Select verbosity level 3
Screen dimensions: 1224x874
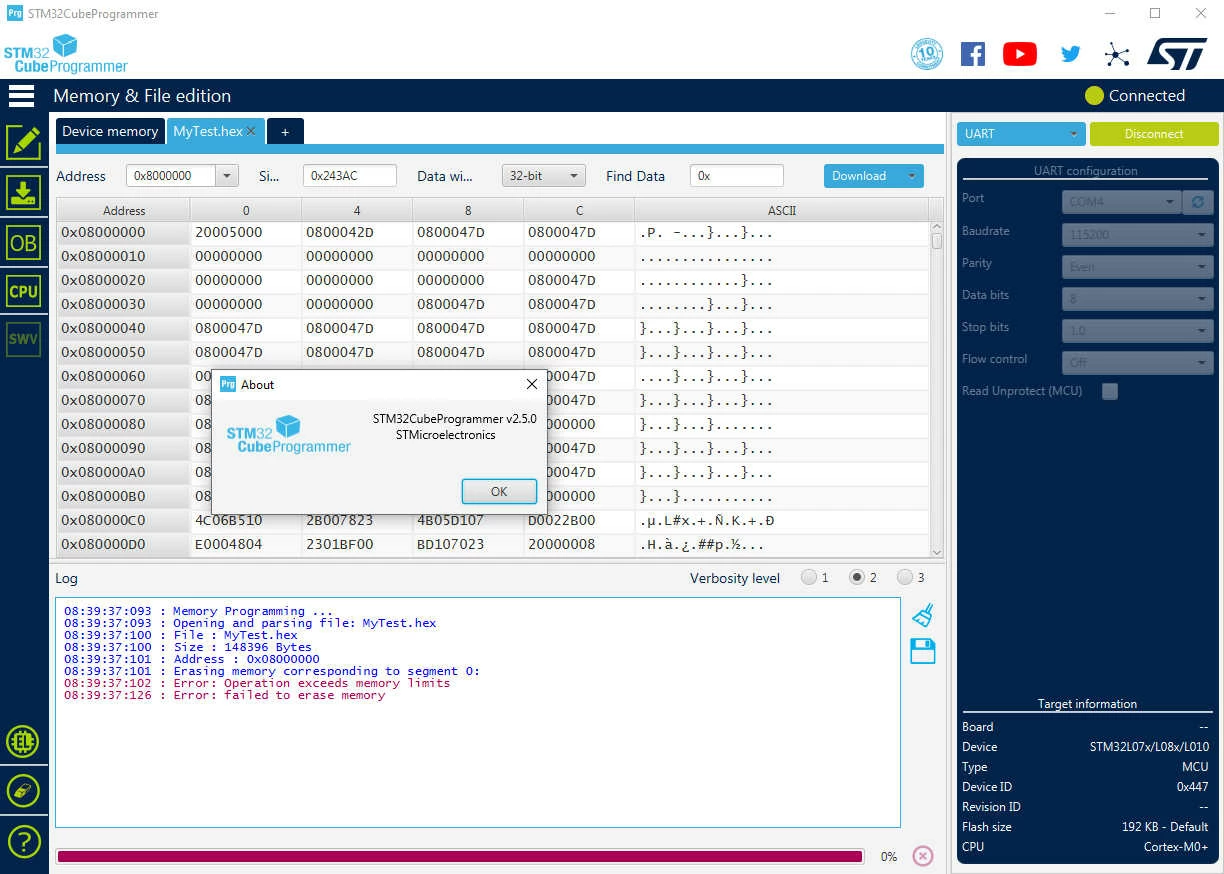[x=905, y=578]
